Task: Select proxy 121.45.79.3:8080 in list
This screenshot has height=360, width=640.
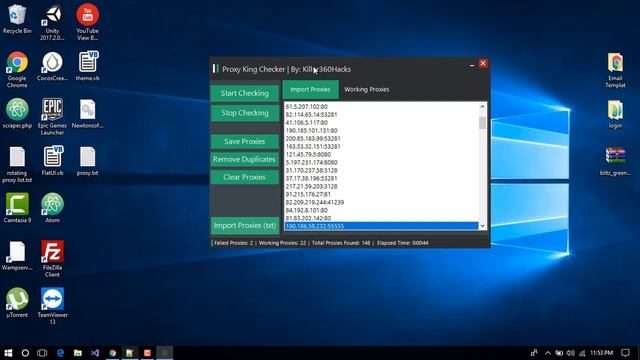Action: (381, 154)
